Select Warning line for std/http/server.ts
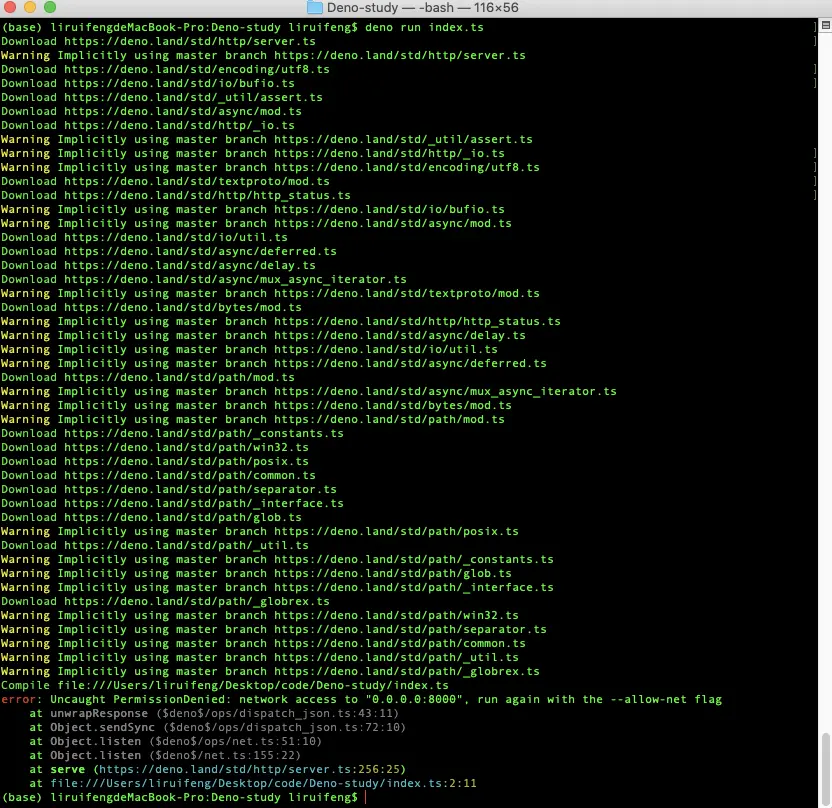This screenshot has width=832, height=808. [263, 55]
